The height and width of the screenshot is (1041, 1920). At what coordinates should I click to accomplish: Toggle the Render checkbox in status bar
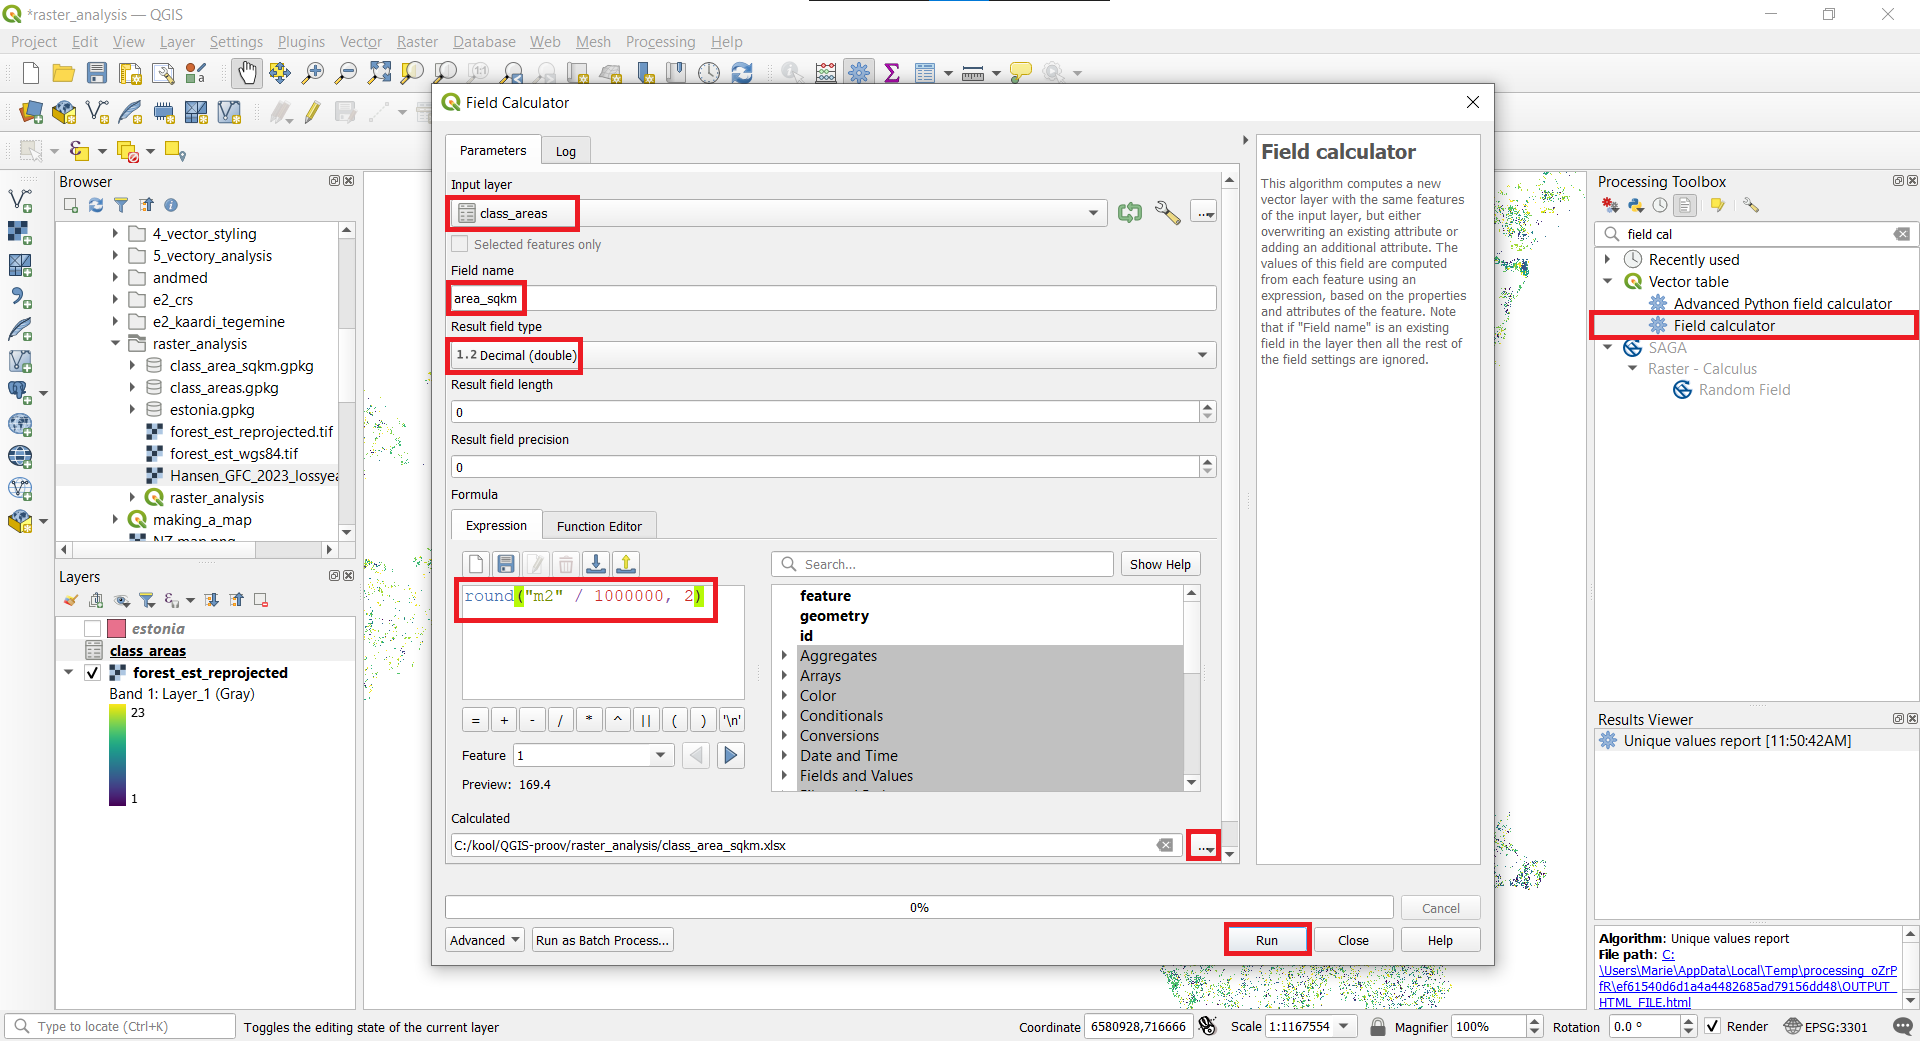[x=1713, y=1027]
